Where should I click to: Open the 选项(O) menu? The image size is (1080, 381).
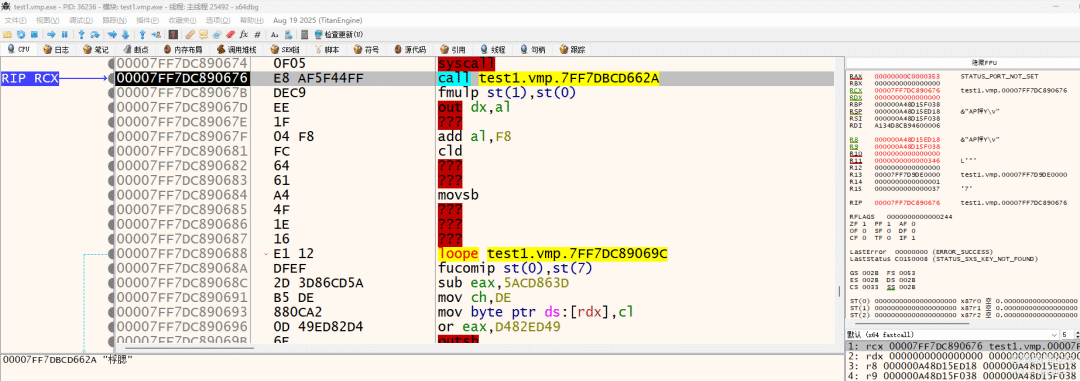click(x=218, y=20)
